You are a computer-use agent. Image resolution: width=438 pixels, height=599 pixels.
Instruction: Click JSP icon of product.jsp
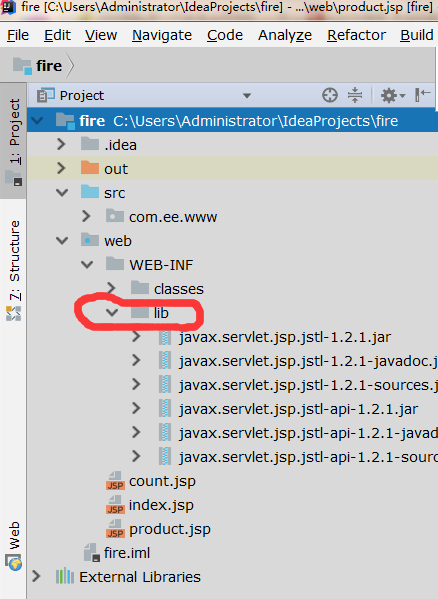pos(115,529)
